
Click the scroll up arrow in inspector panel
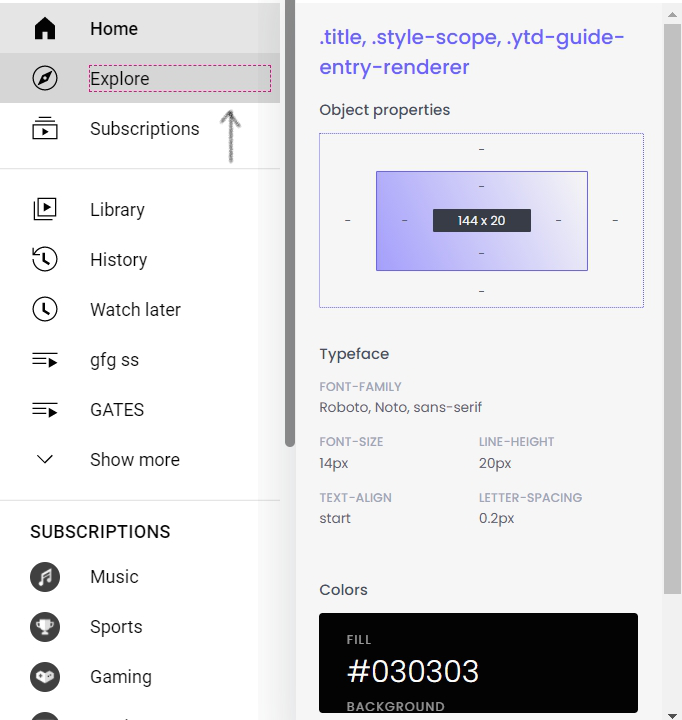(x=672, y=15)
